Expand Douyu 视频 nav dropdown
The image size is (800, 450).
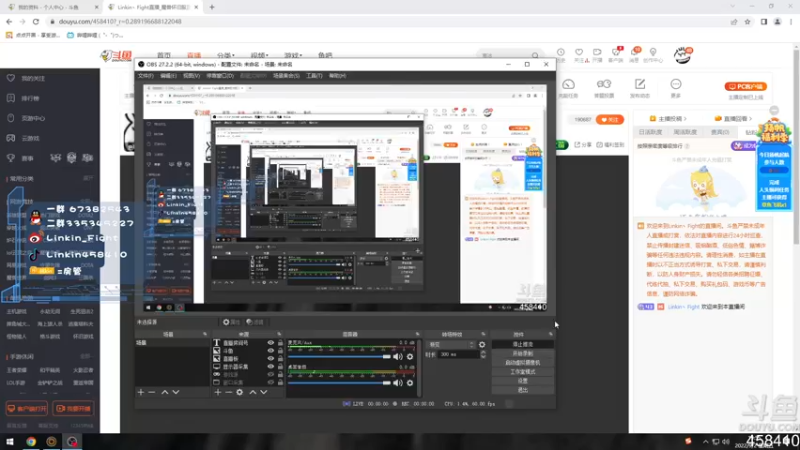pos(259,55)
